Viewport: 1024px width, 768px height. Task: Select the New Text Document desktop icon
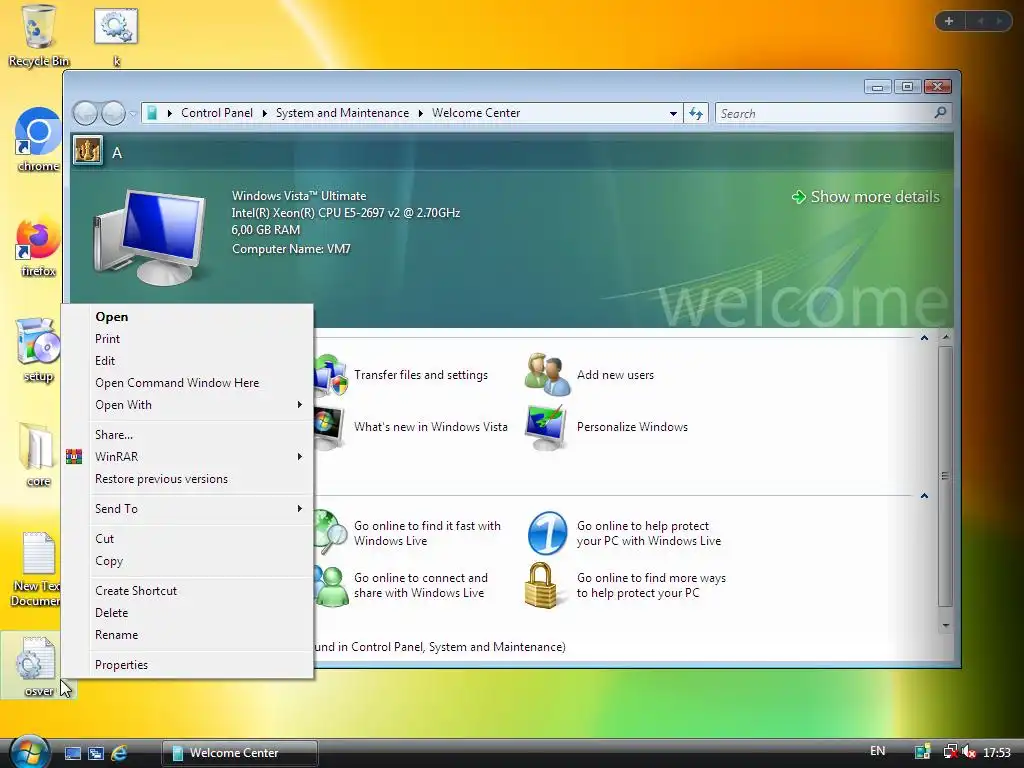pos(37,568)
